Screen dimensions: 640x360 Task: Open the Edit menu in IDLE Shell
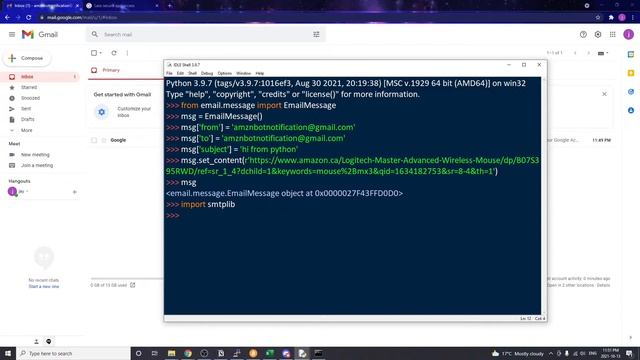pyautogui.click(x=180, y=73)
